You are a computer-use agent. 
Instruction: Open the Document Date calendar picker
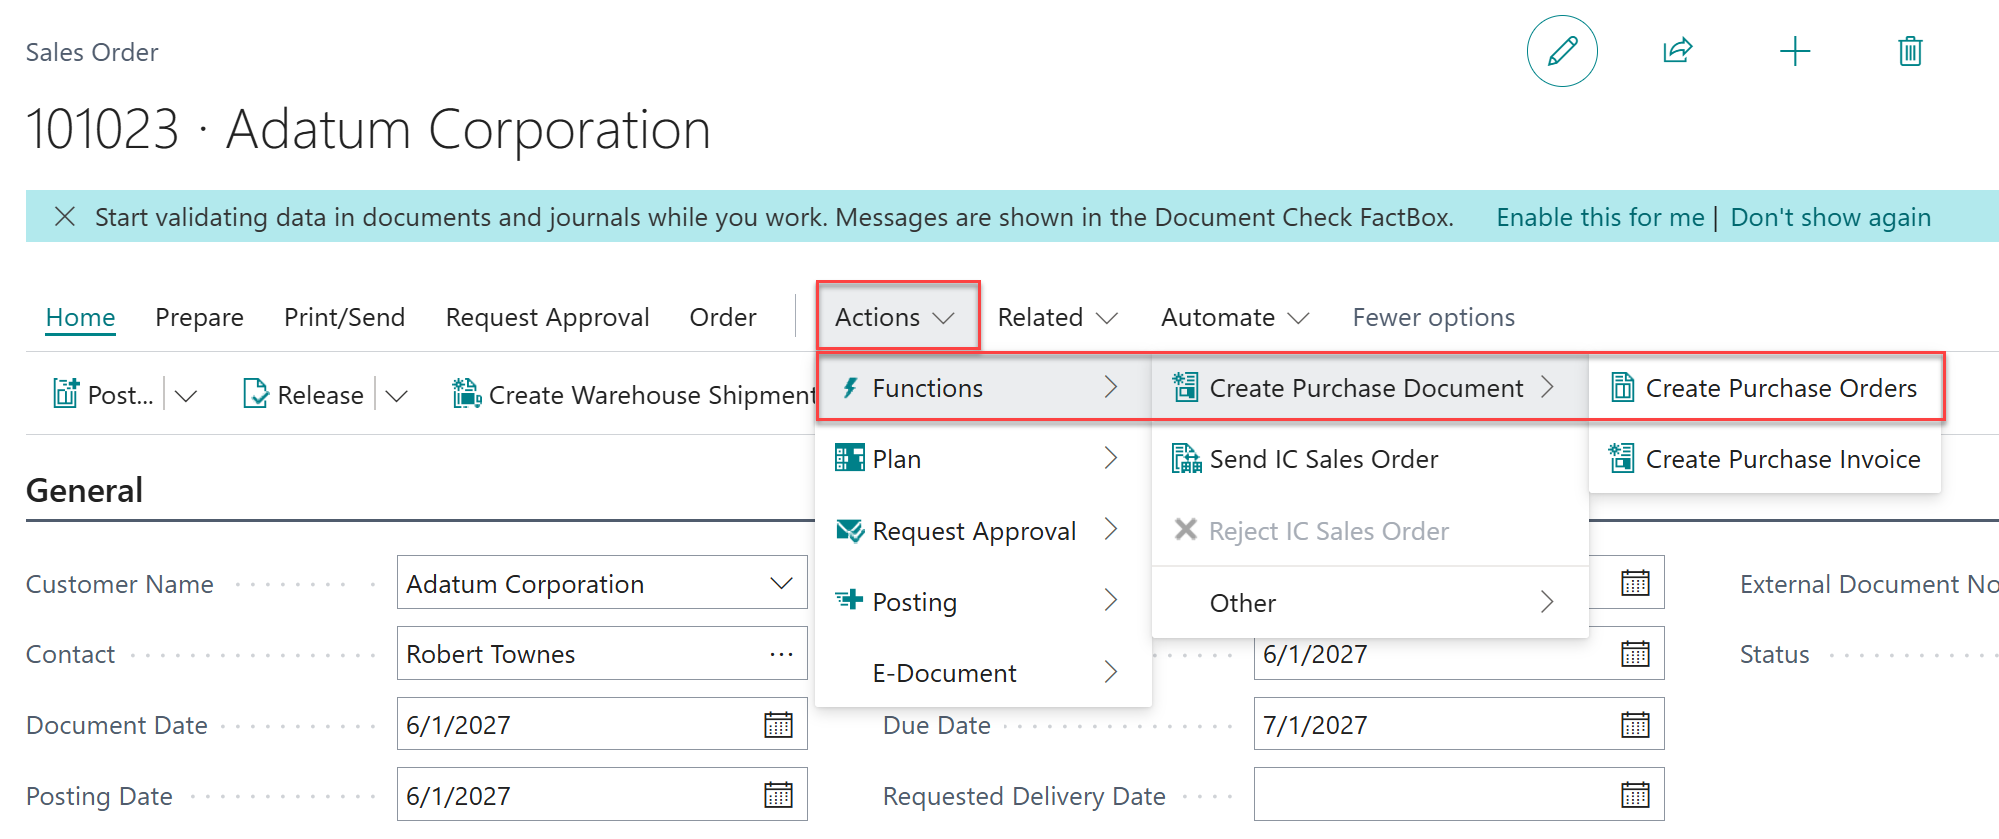(778, 724)
